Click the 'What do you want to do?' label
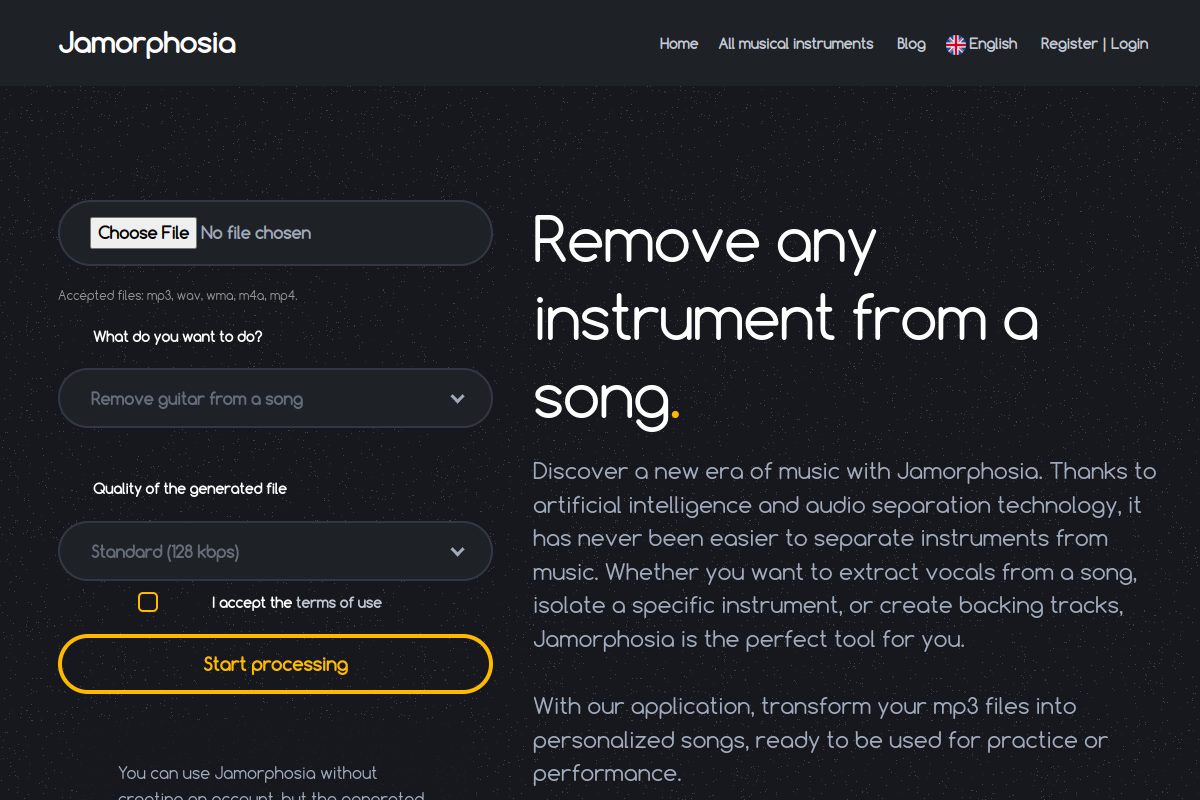This screenshot has width=1200, height=800. tap(178, 337)
